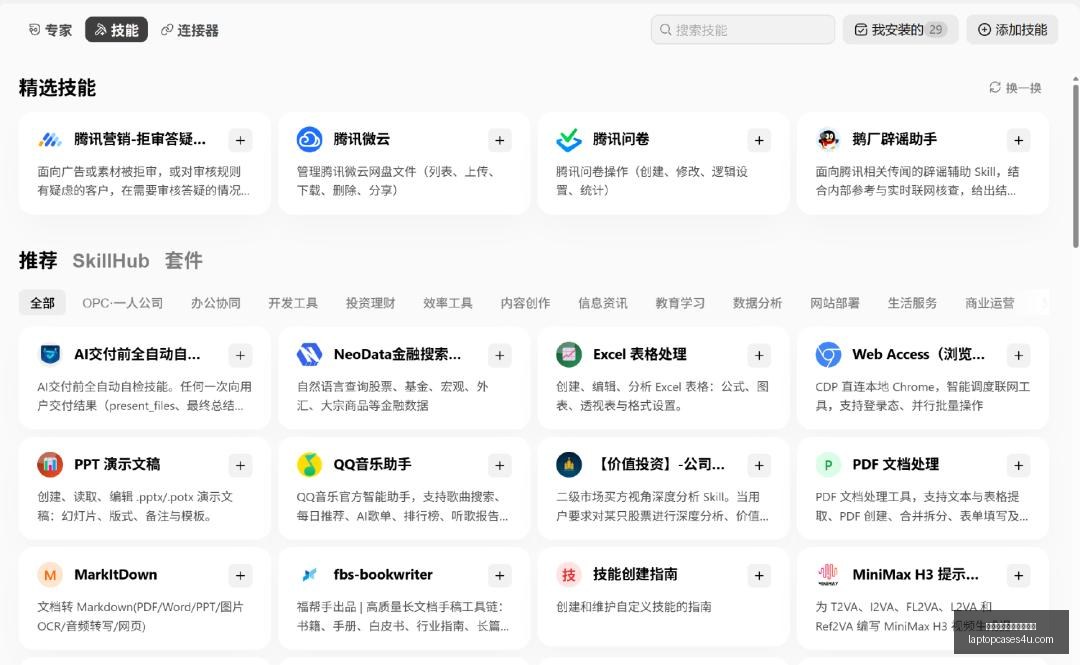Screen dimensions: 1080x665
Task: Open the NeoData金融搜索 blue icon
Action: point(309,354)
